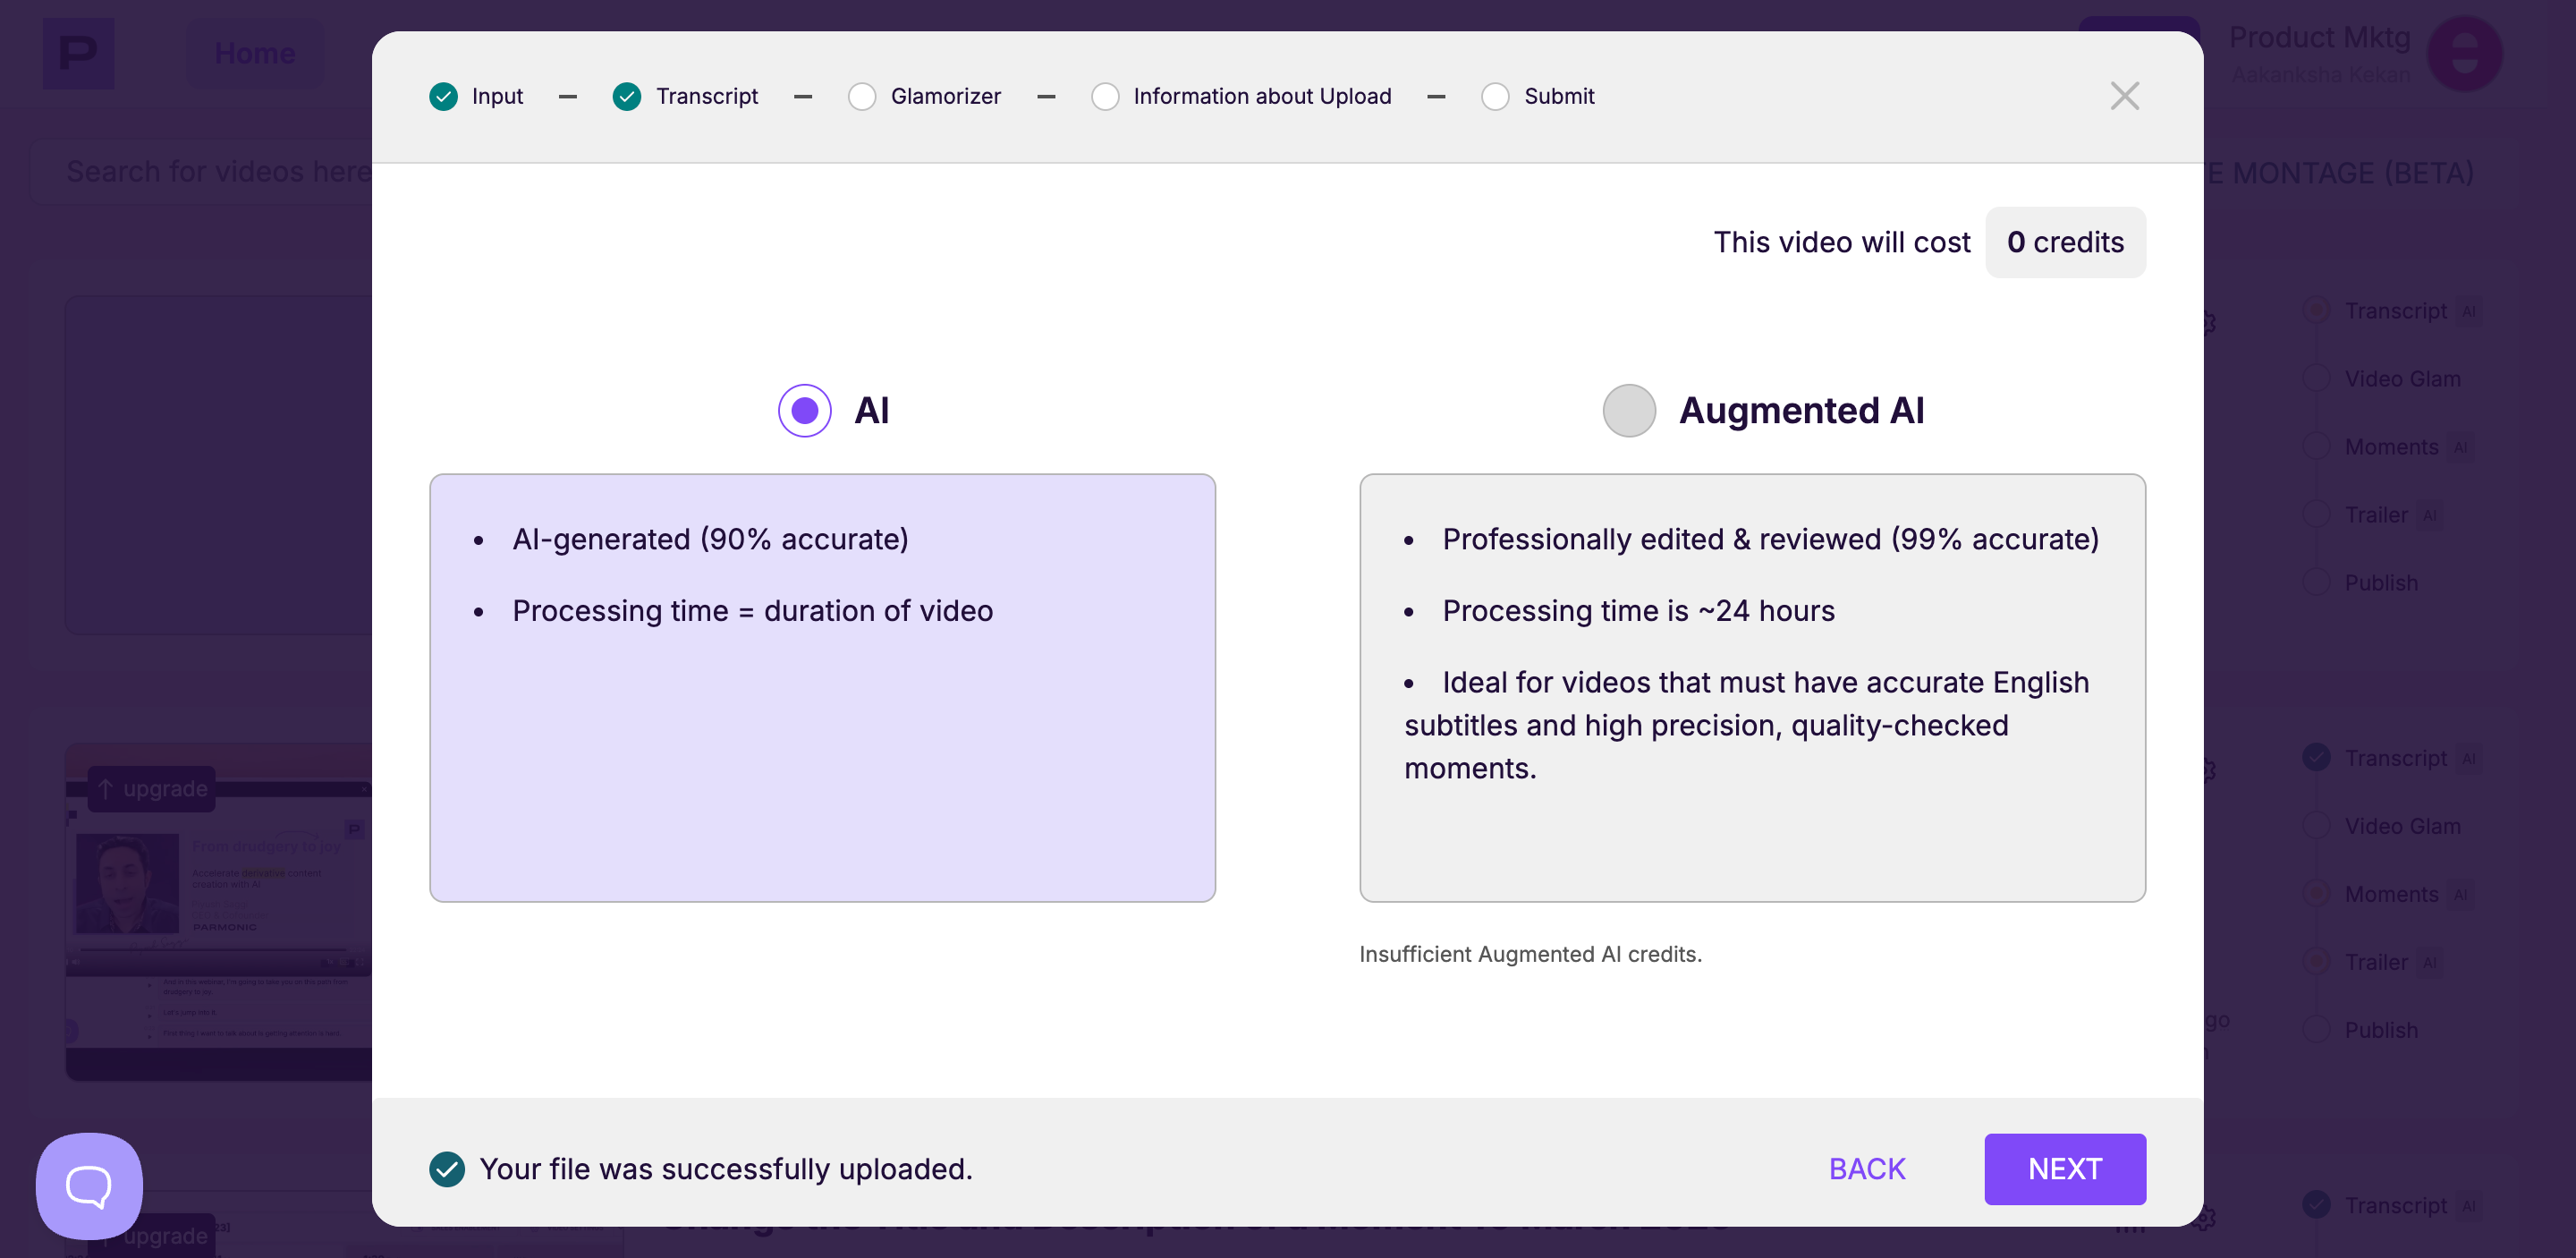Click the upgrade arrow badge on thumbnail
Image resolution: width=2576 pixels, height=1258 pixels.
[x=152, y=789]
